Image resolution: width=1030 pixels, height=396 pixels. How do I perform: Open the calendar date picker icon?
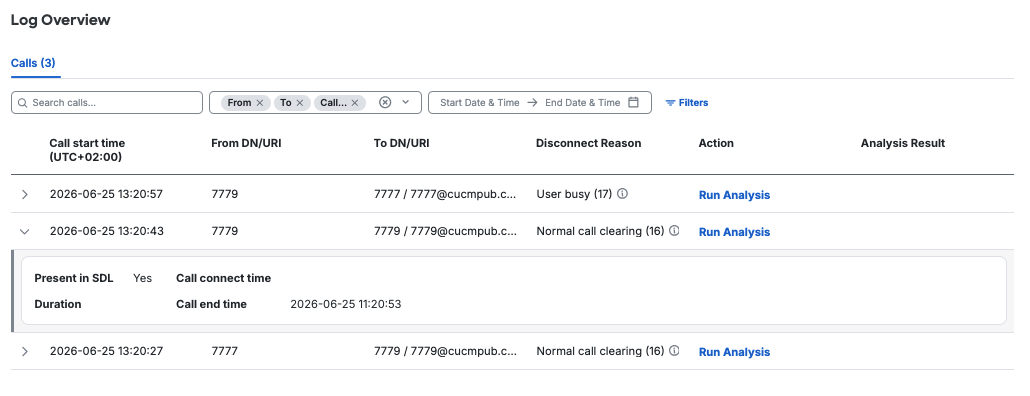pos(633,102)
